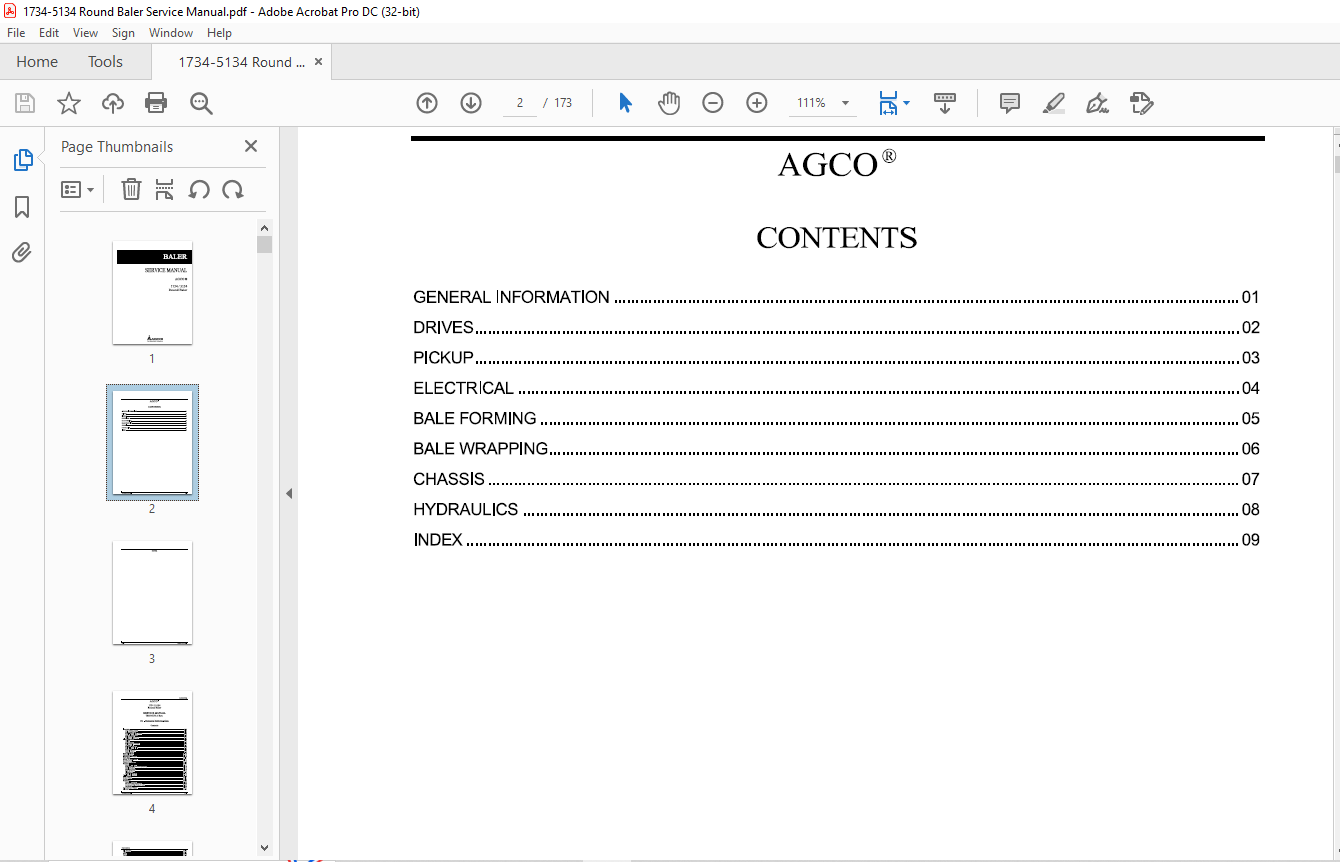Collapse the navigation pane arrow
The width and height of the screenshot is (1340, 862).
pyautogui.click(x=289, y=493)
